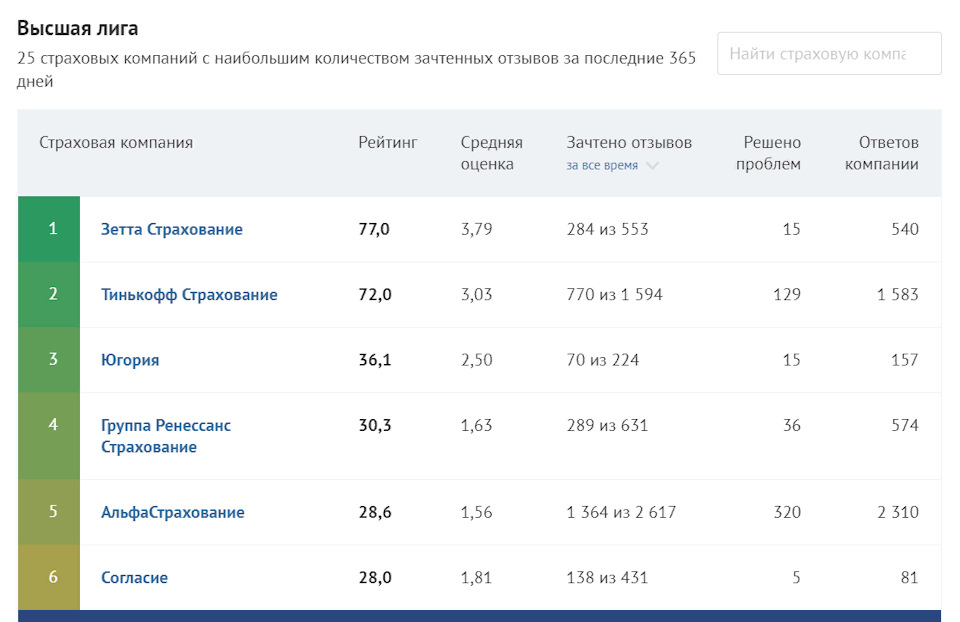The width and height of the screenshot is (960, 622).
Task: Open the Зетта Страхование company link
Action: tap(172, 229)
